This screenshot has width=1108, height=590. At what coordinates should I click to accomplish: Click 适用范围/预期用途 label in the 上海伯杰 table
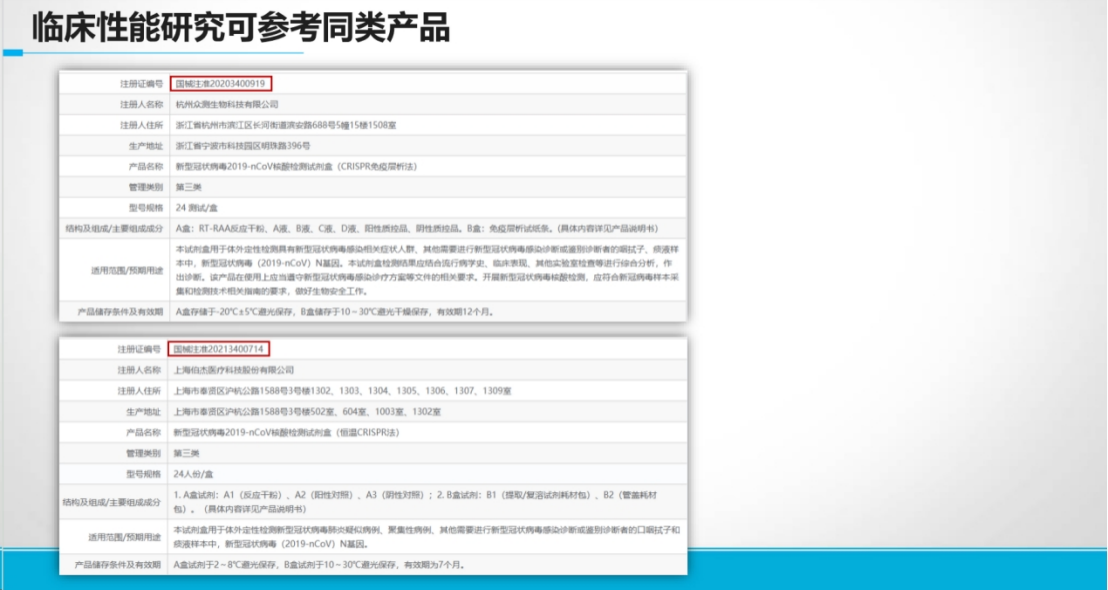pyautogui.click(x=125, y=538)
